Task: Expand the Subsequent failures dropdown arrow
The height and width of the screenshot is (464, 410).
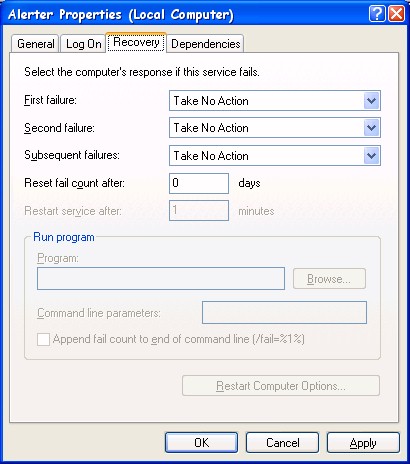Action: [371, 156]
